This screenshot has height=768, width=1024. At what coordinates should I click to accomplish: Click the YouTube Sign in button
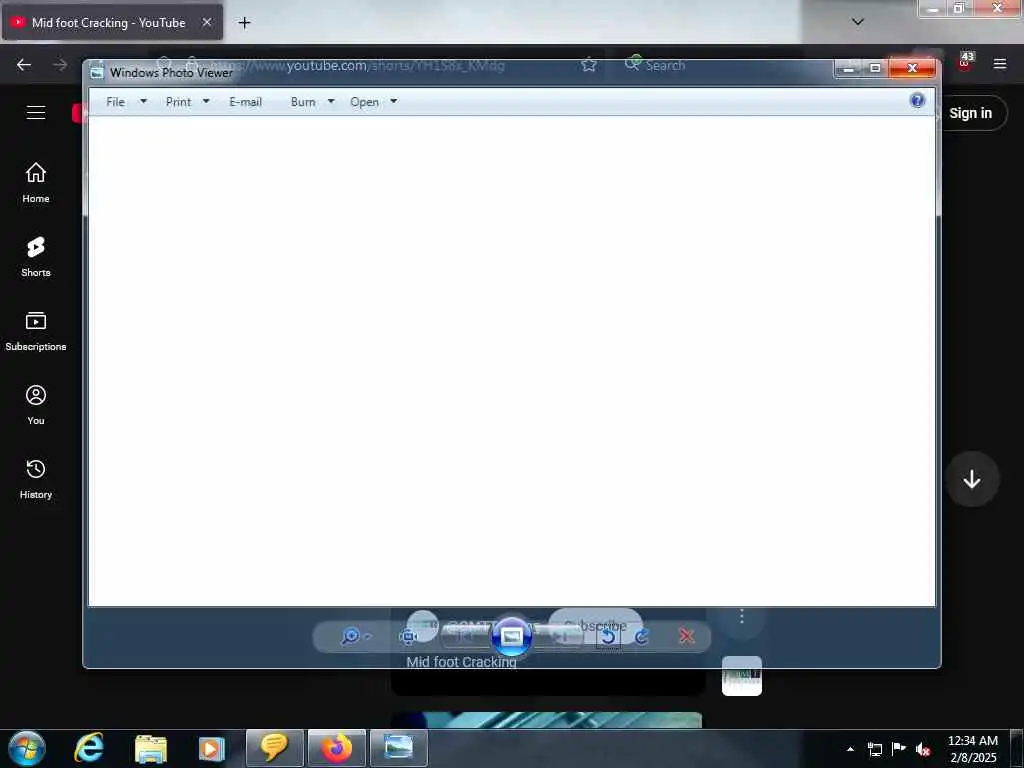pyautogui.click(x=973, y=113)
